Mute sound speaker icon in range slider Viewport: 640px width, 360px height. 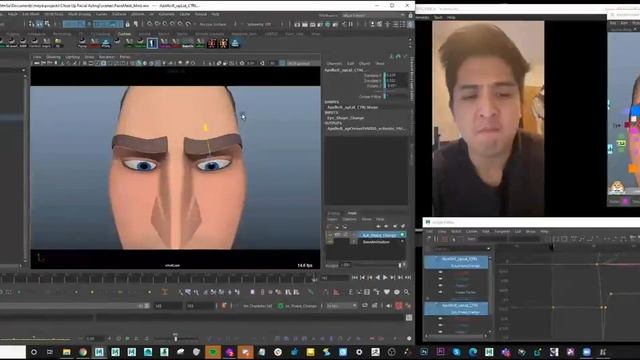pyautogui.click(x=389, y=306)
